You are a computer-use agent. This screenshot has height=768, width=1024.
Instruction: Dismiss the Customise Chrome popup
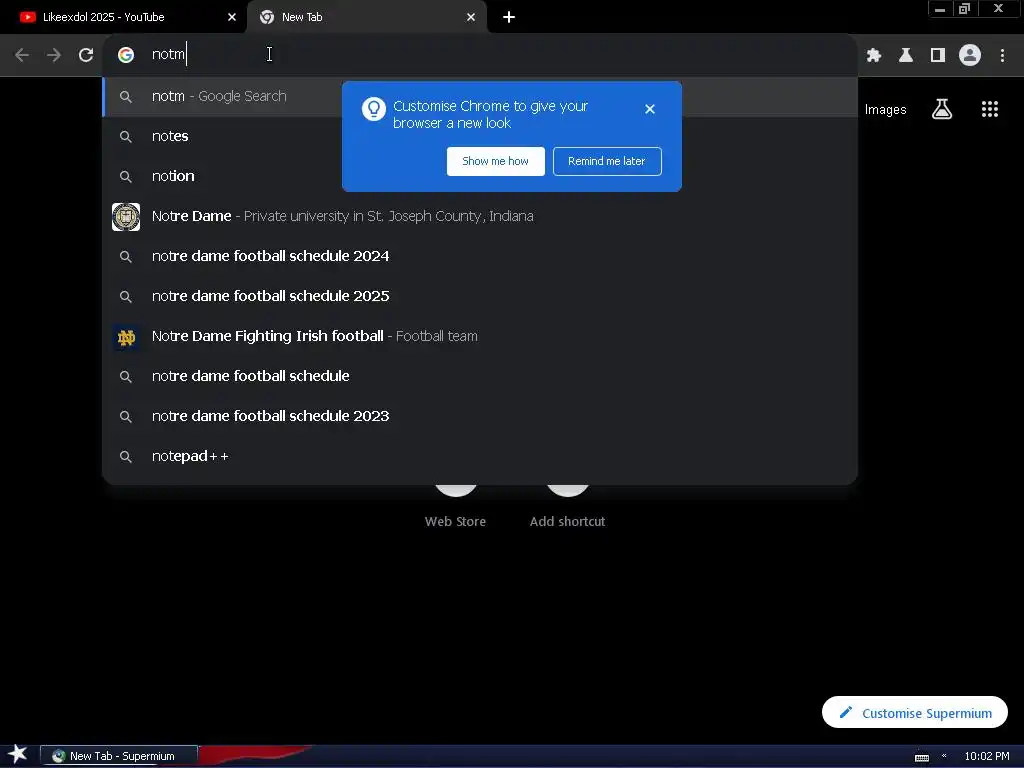(x=649, y=109)
